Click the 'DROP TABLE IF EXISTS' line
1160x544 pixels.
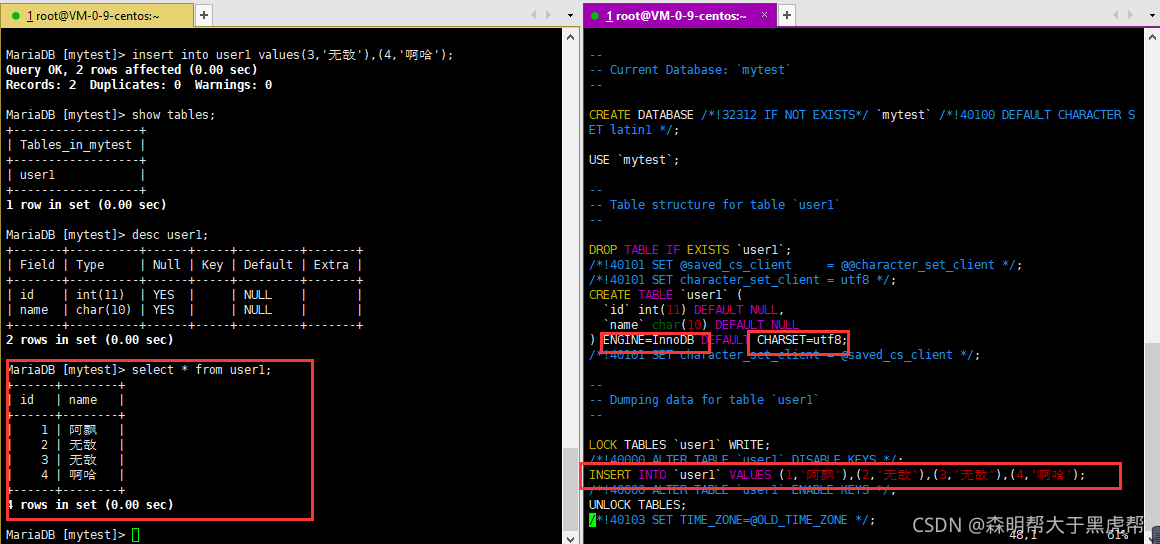(690, 249)
